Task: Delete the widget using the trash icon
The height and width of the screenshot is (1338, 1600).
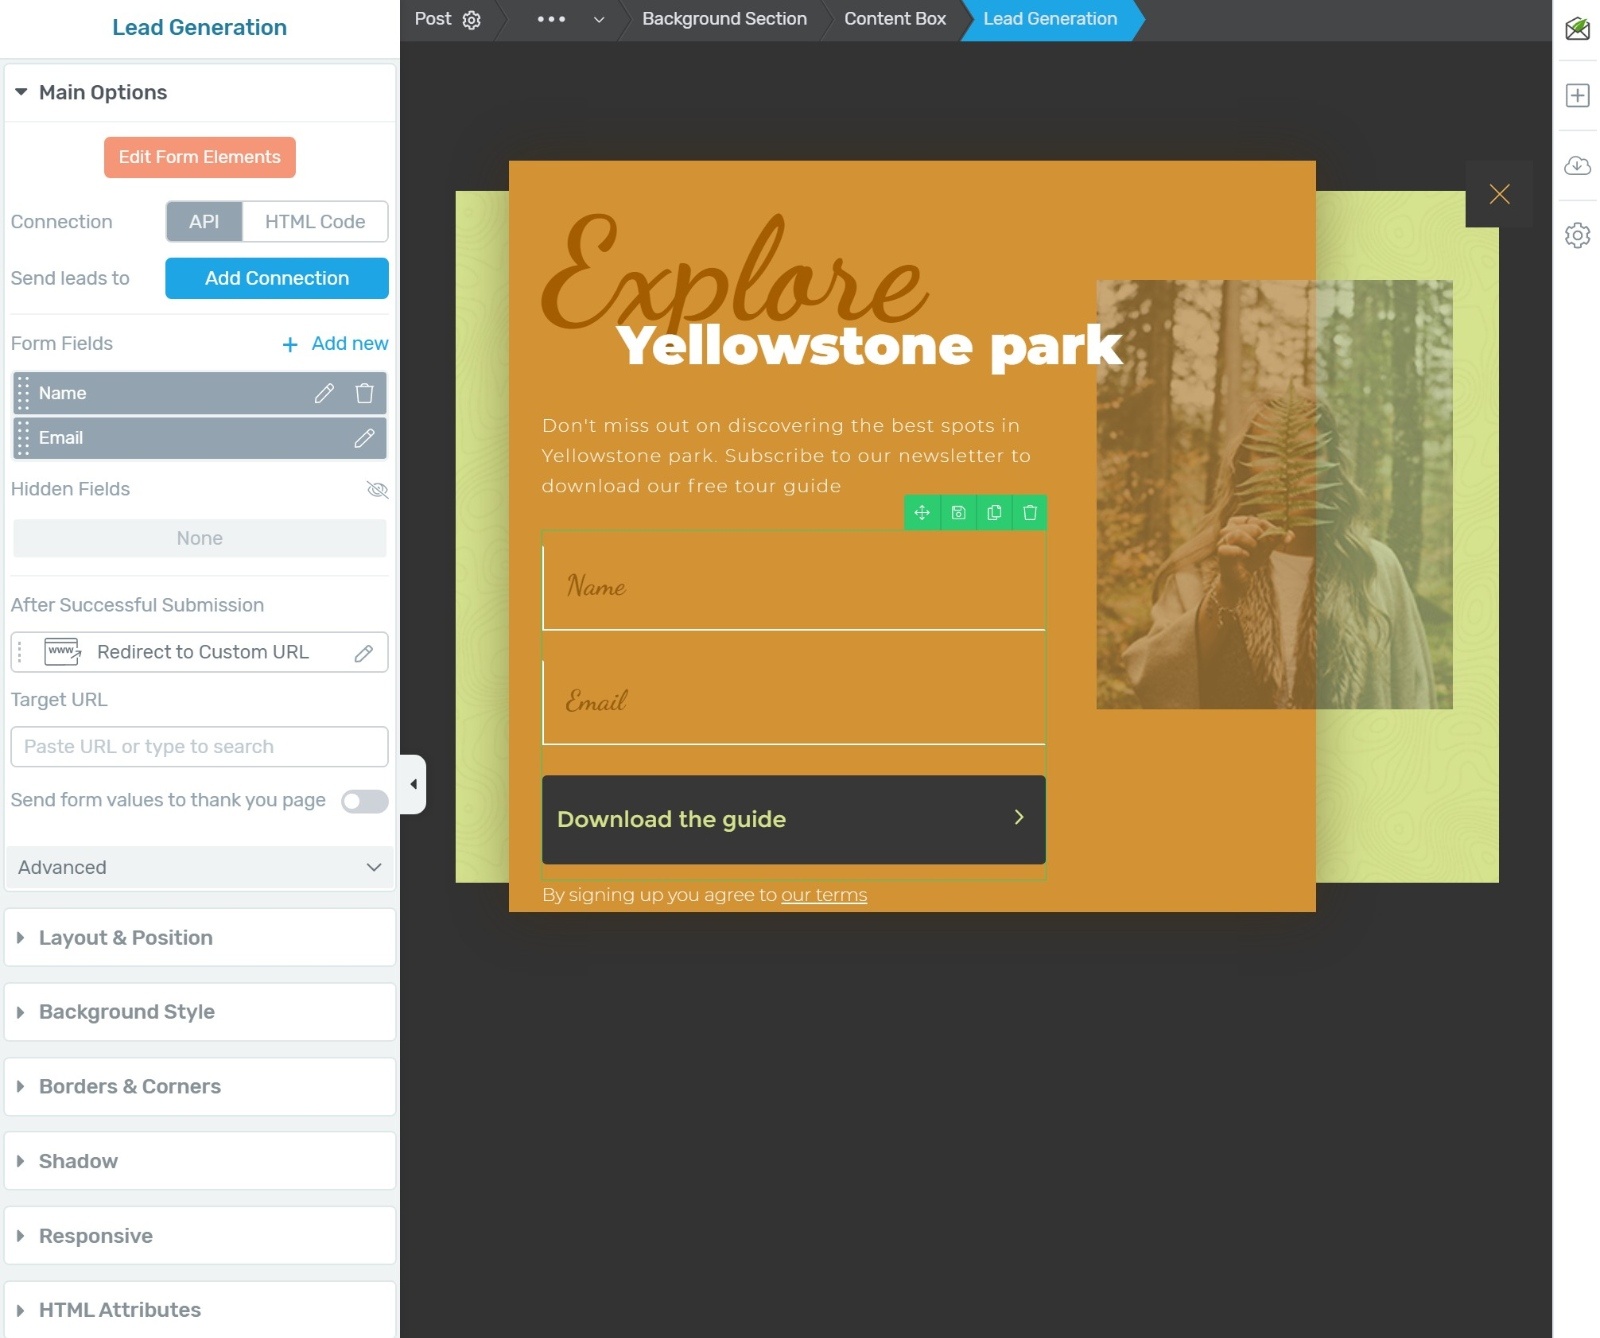Action: [1029, 512]
